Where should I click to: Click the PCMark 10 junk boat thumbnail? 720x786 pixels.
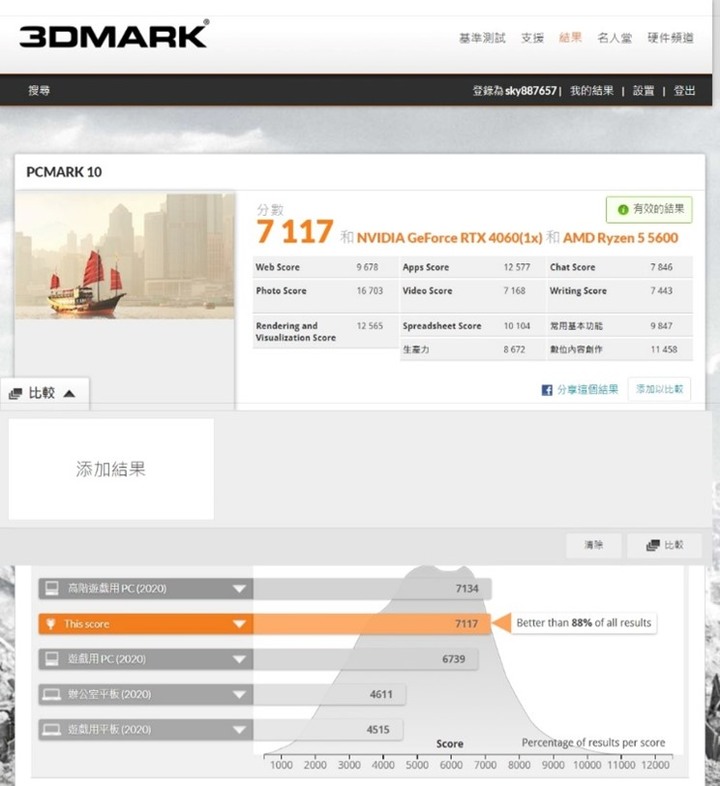(125, 256)
